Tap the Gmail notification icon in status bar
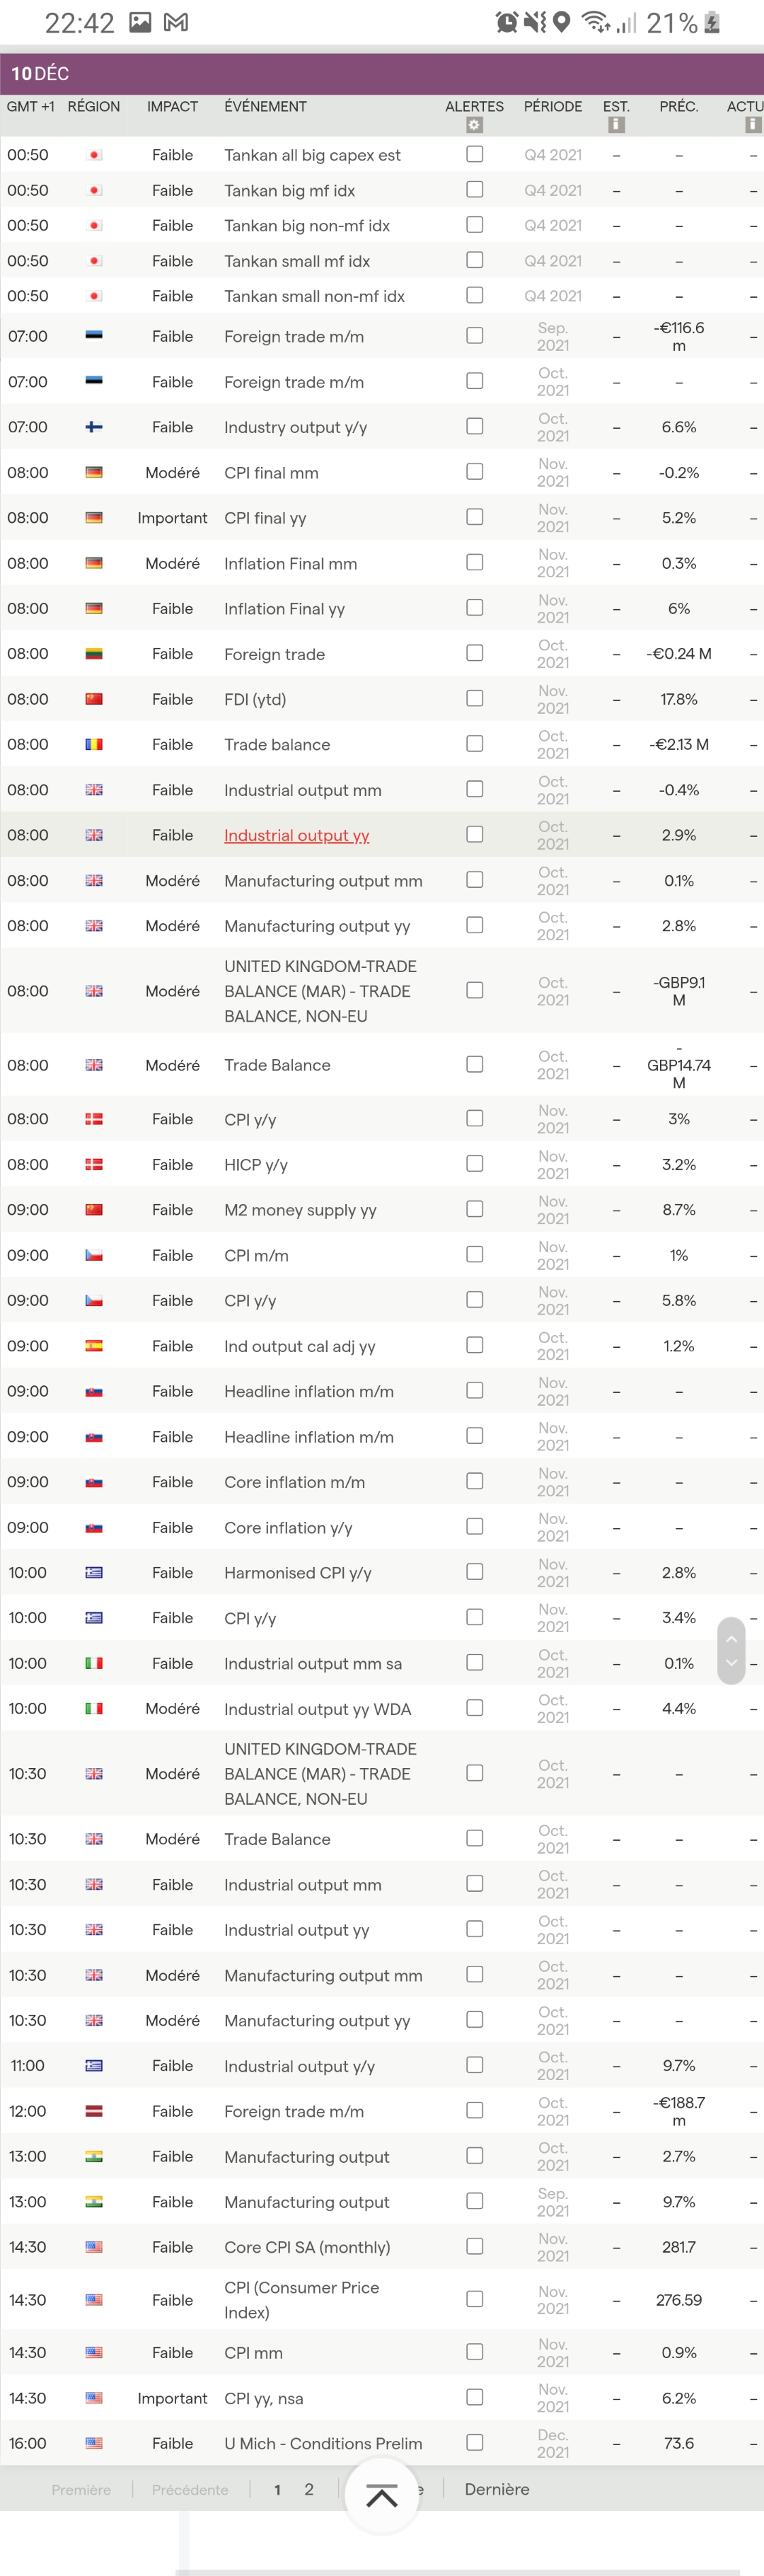This screenshot has width=764, height=2576. (x=176, y=22)
